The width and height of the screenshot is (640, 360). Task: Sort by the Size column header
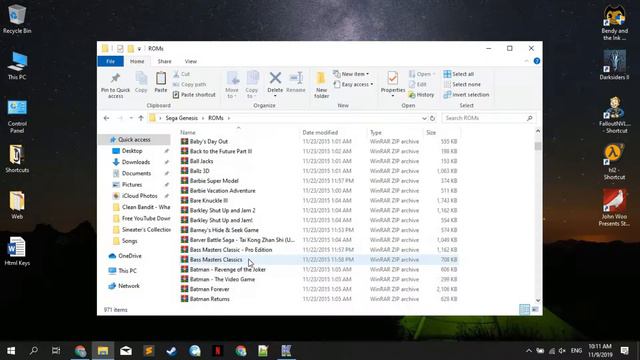point(431,133)
